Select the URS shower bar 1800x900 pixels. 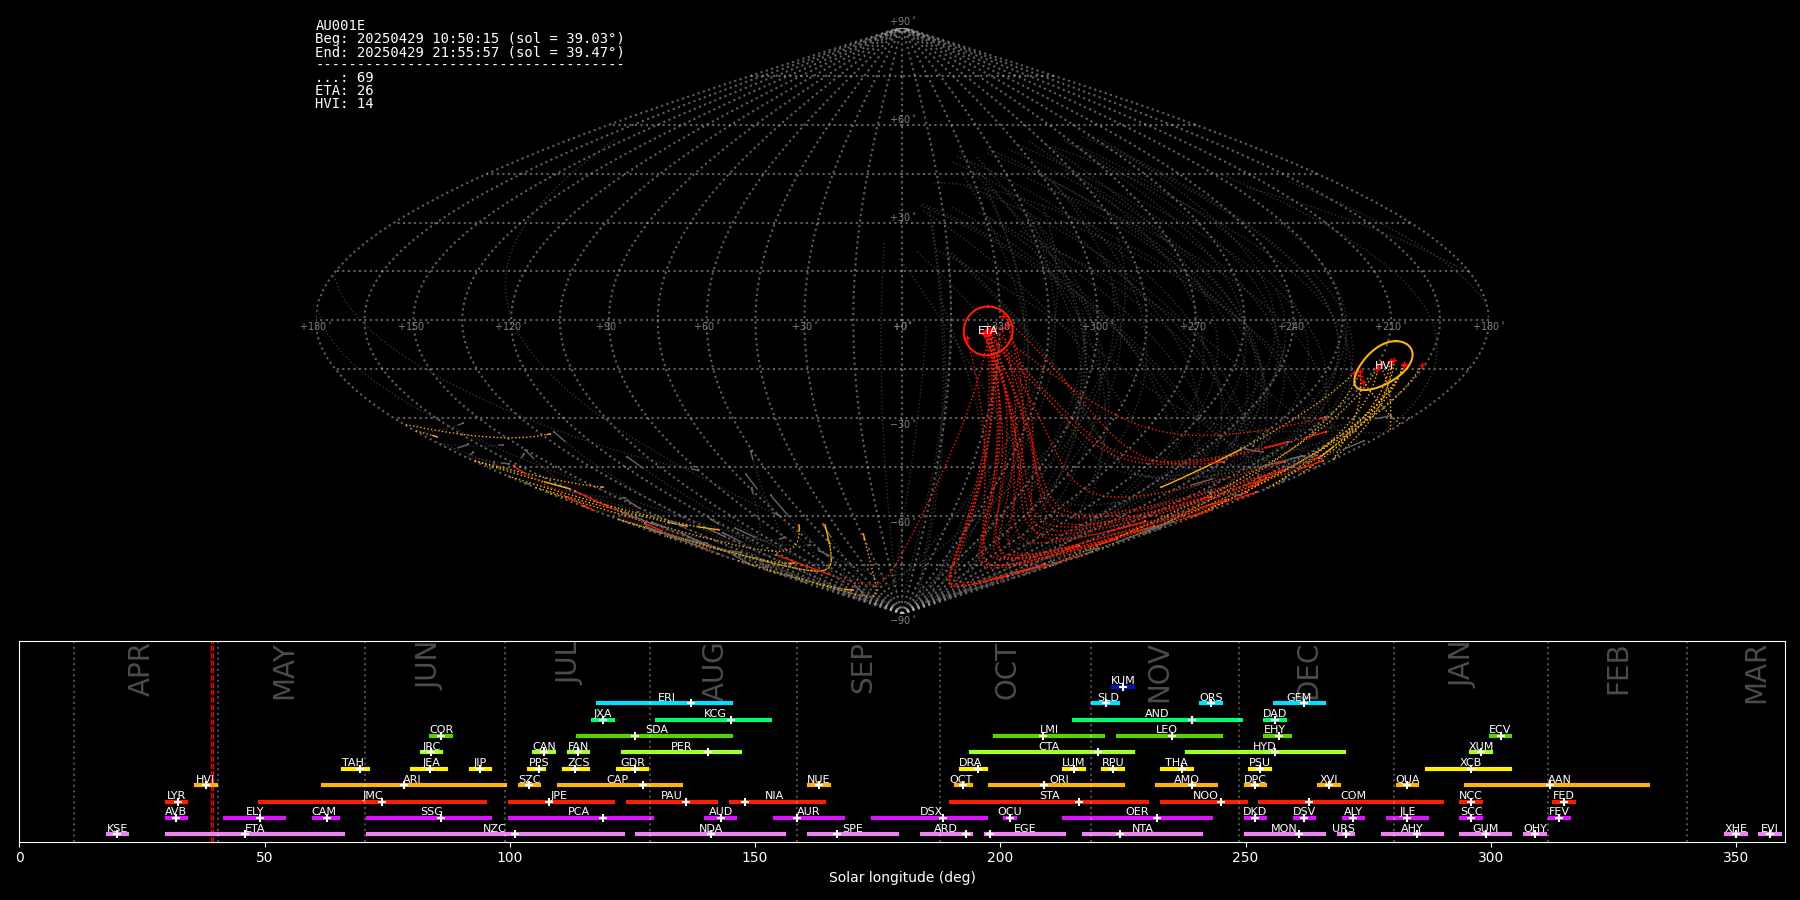tap(1345, 834)
